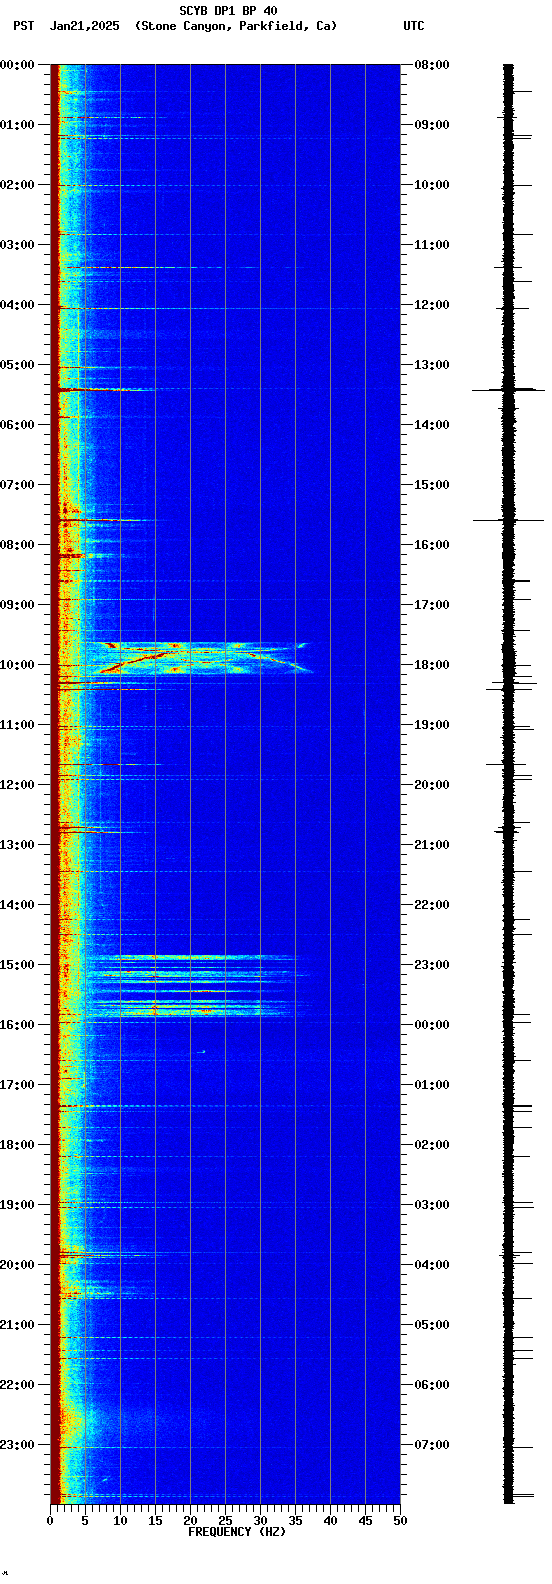Image resolution: width=552 pixels, height=1584 pixels.
Task: Click '12:00' on the PST axis
Action: pyautogui.click(x=17, y=785)
